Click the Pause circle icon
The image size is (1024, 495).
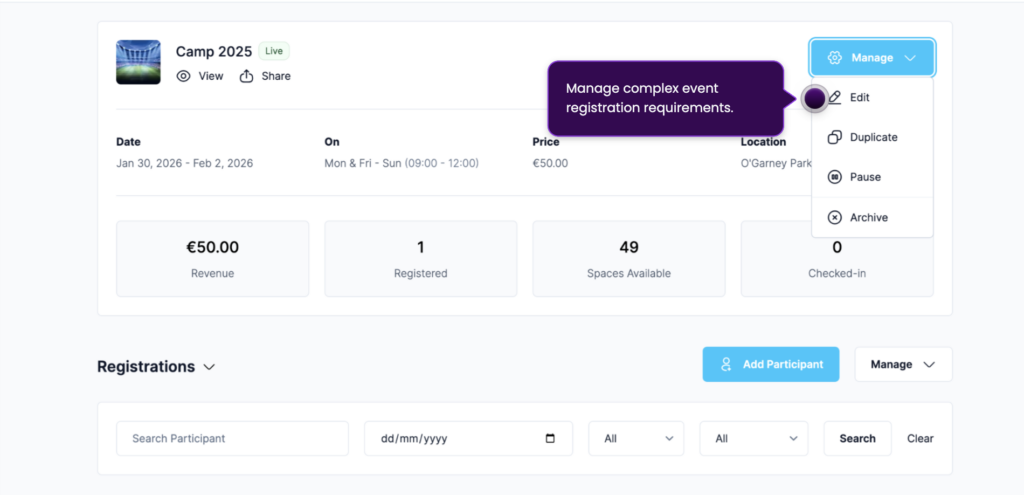pos(835,177)
